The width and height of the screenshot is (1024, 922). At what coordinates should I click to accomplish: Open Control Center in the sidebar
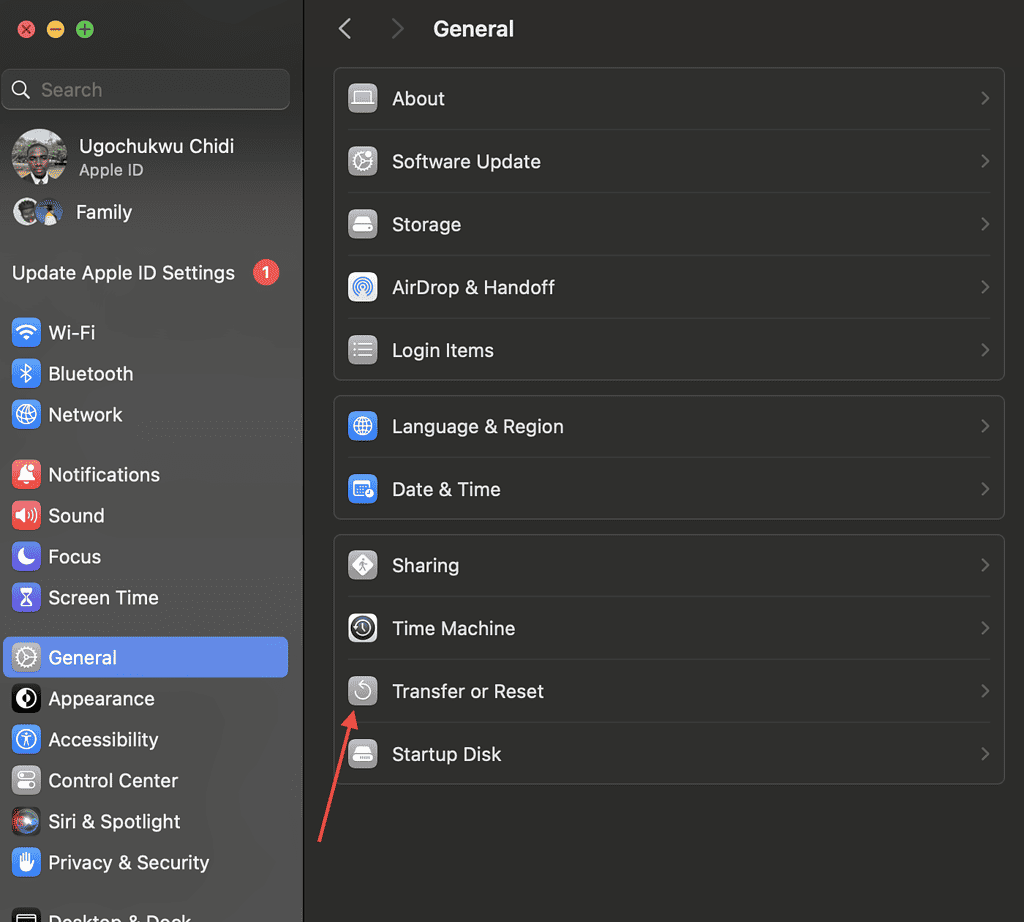pos(112,780)
